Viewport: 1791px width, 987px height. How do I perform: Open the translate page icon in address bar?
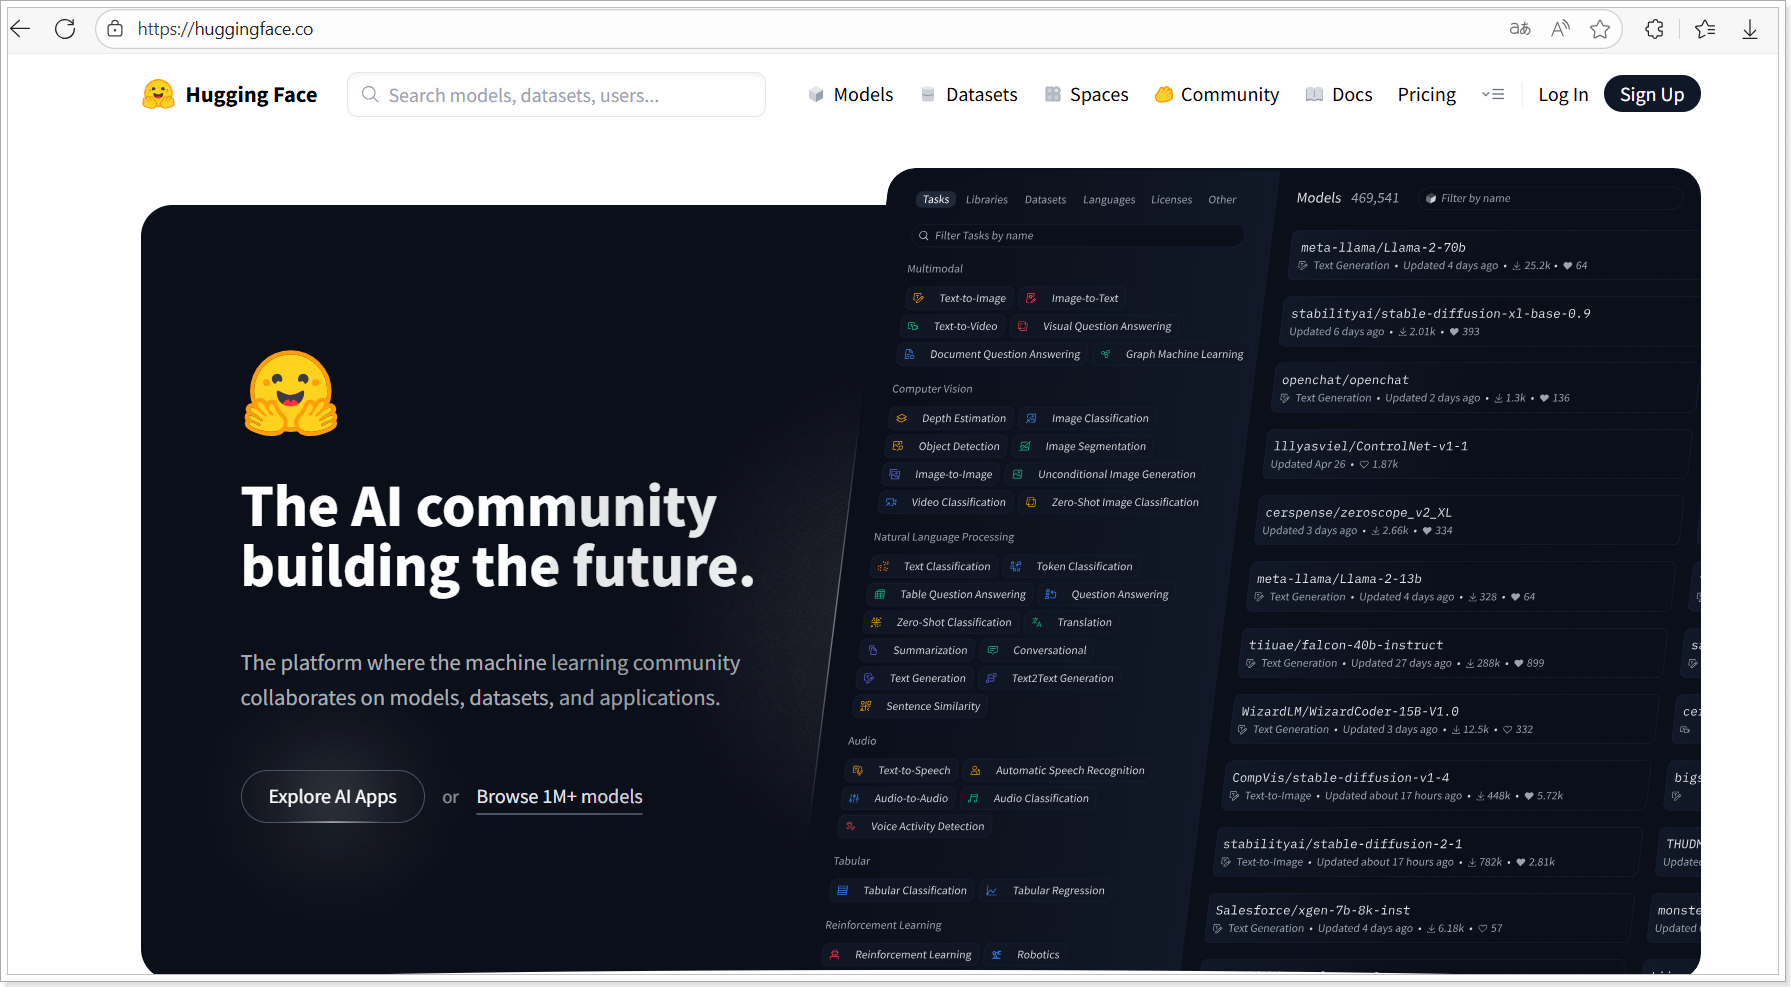point(1520,29)
